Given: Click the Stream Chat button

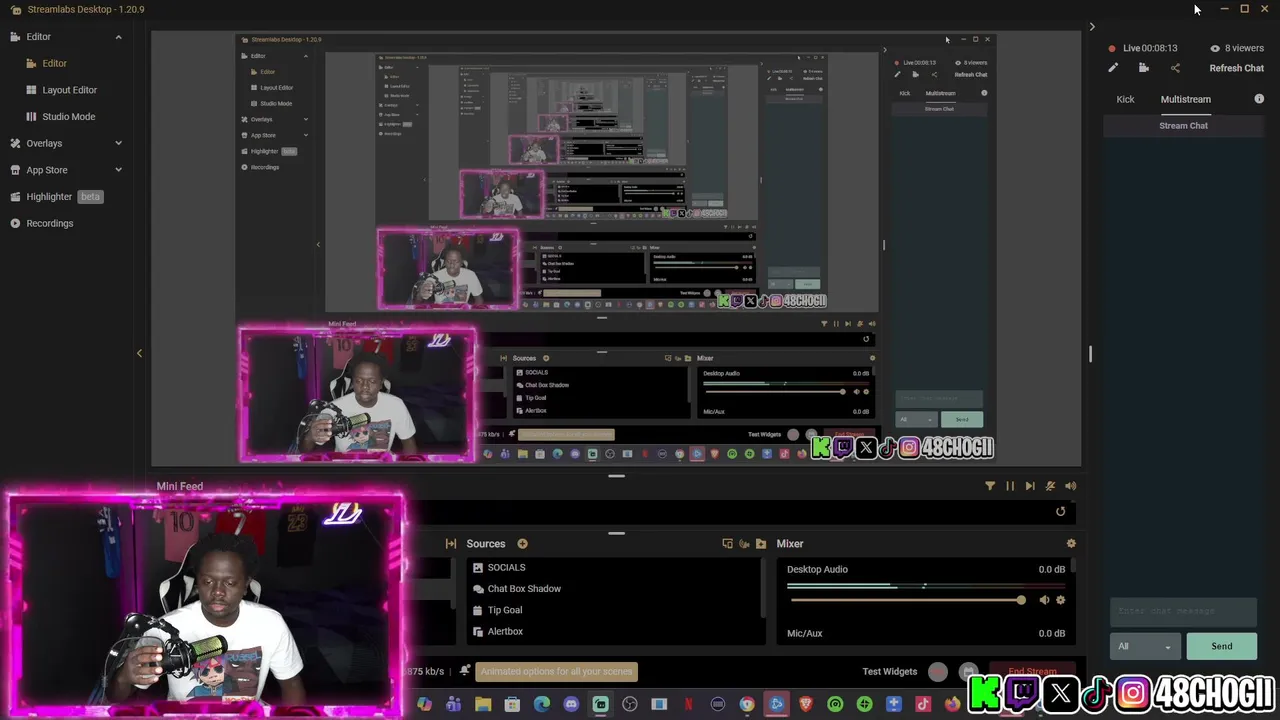Looking at the screenshot, I should coord(1184,126).
